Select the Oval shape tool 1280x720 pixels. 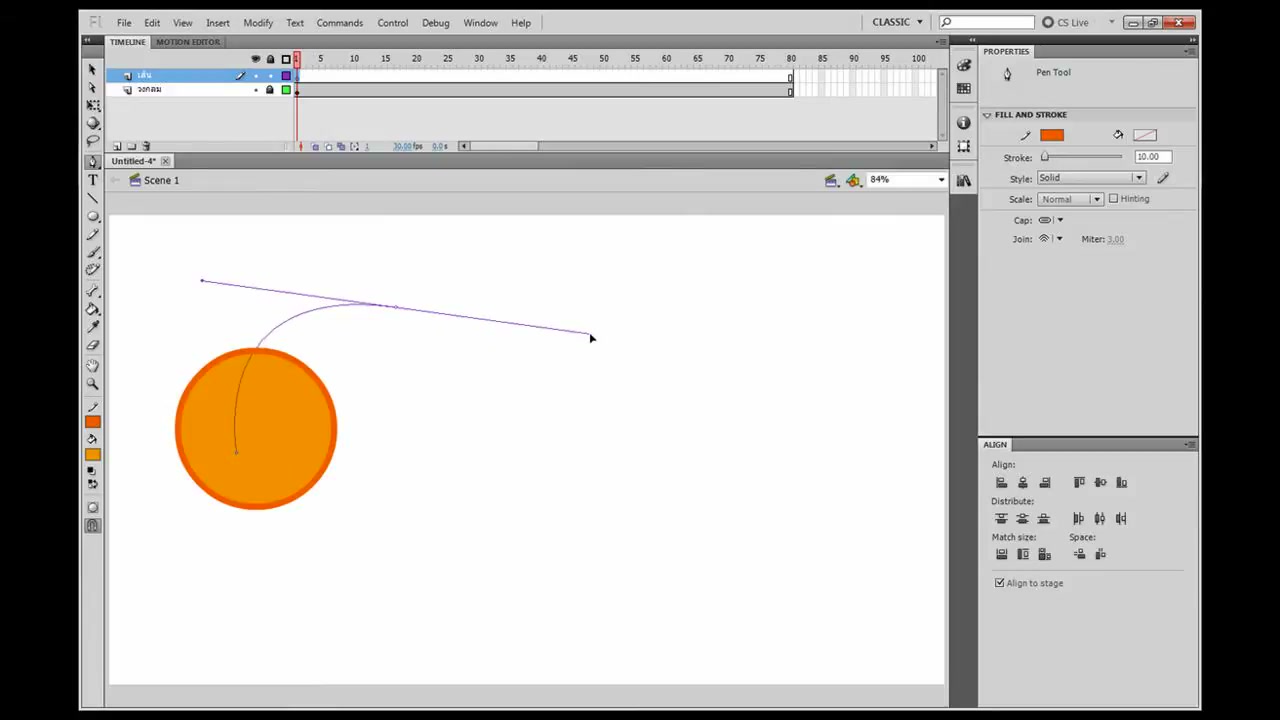pyautogui.click(x=92, y=216)
